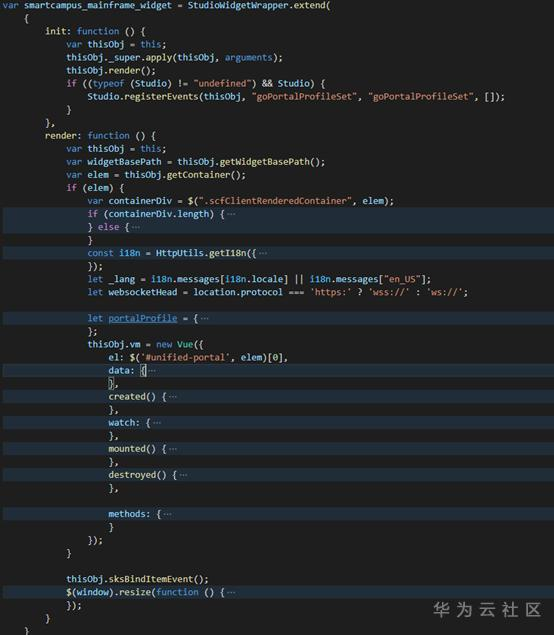The image size is (554, 635).
Task: Unfold the watch: block ellipsis
Action: (157, 423)
